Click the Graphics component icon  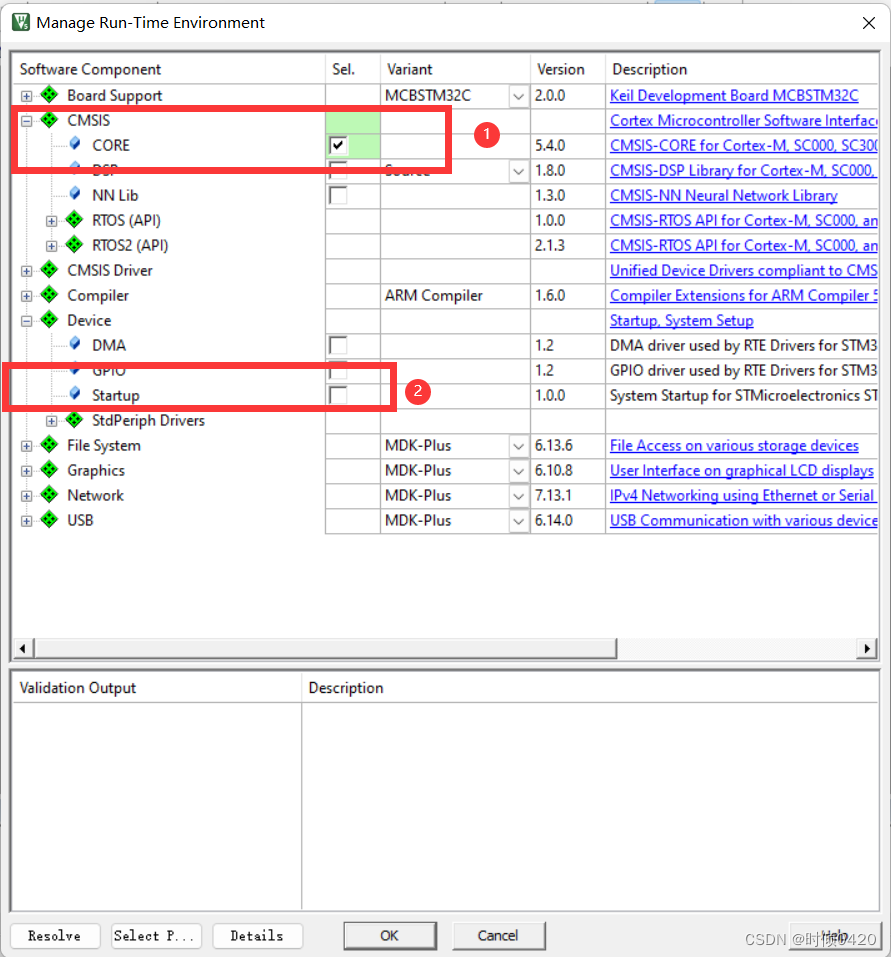pos(49,469)
